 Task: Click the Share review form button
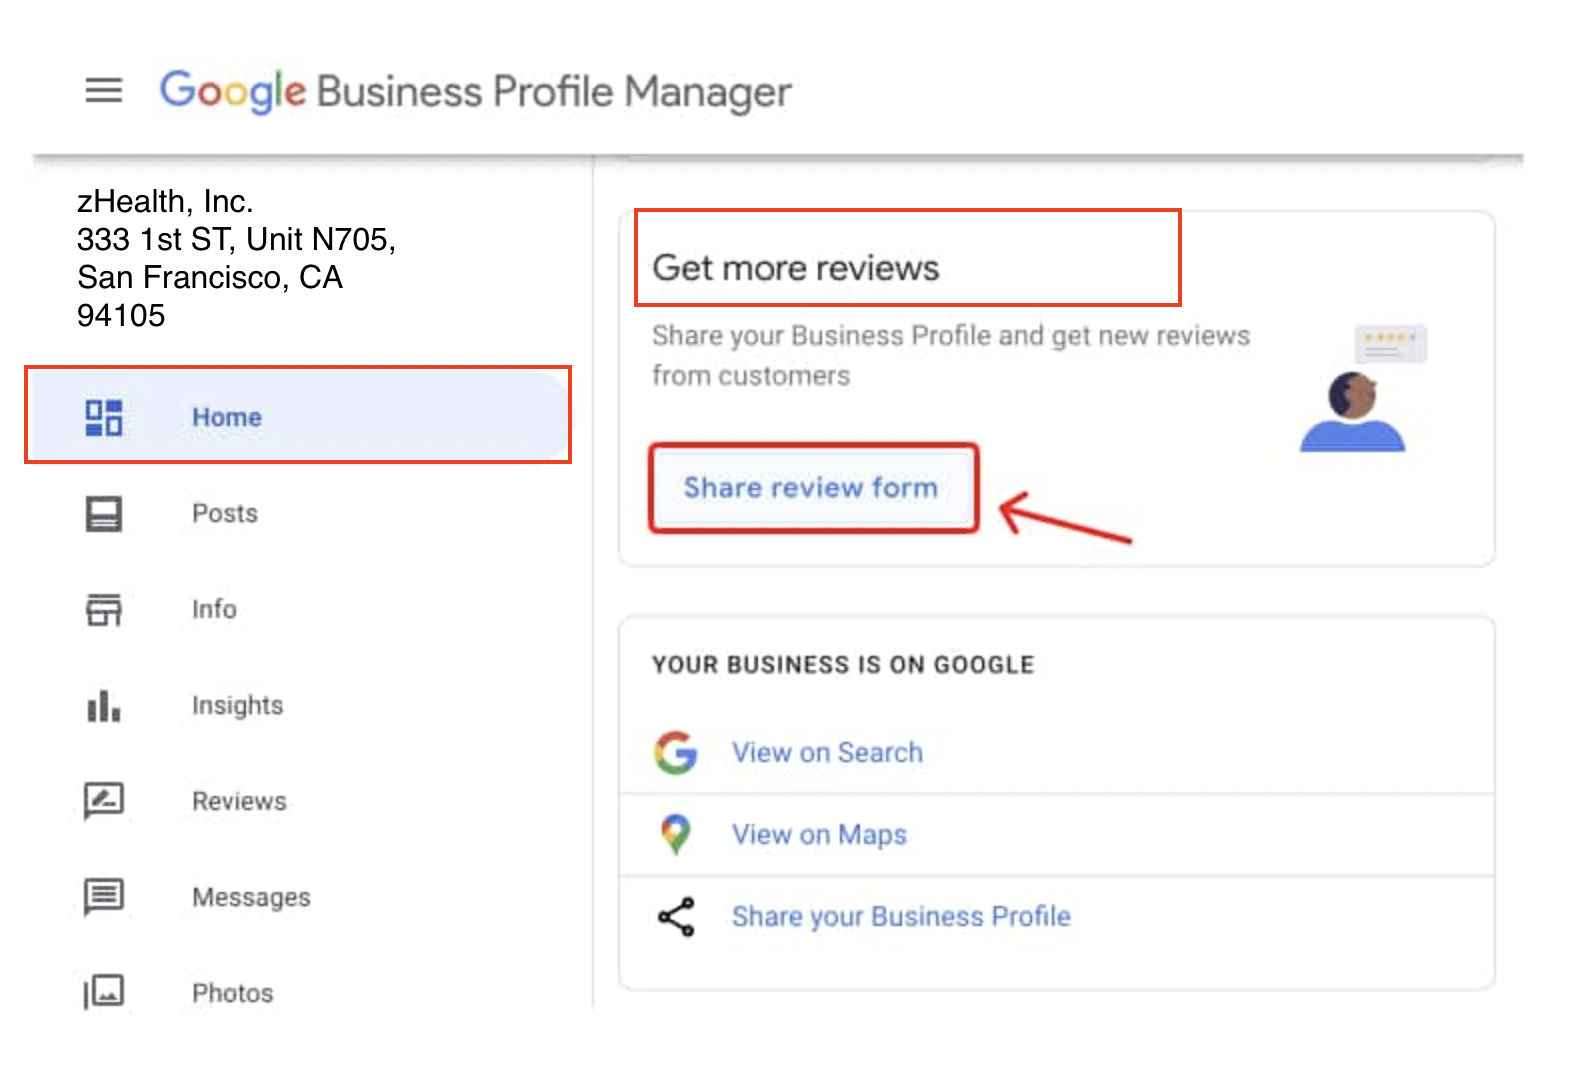coord(813,488)
